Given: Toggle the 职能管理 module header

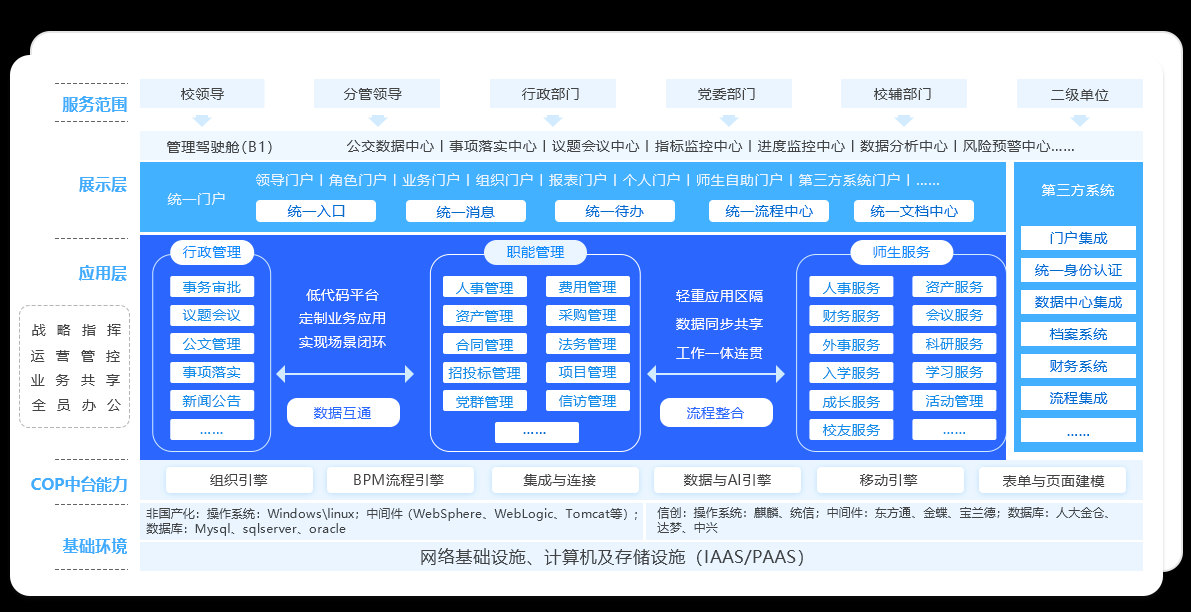Looking at the screenshot, I should tap(535, 252).
